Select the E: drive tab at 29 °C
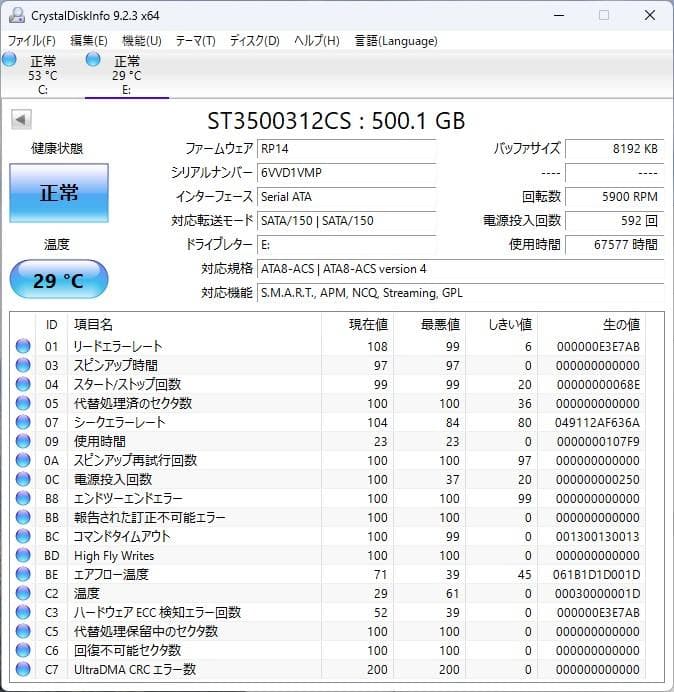 tap(127, 75)
